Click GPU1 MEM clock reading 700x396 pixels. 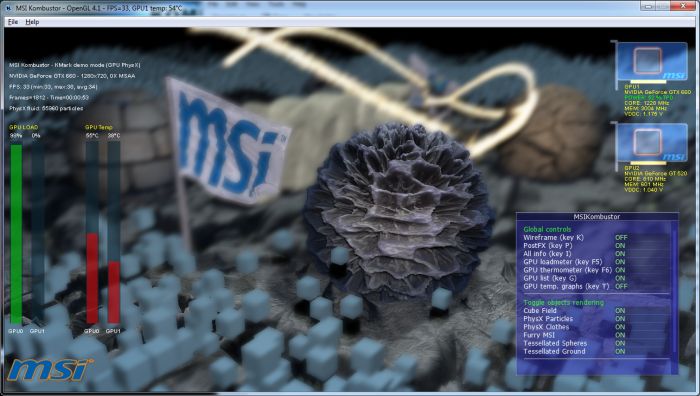(646, 108)
